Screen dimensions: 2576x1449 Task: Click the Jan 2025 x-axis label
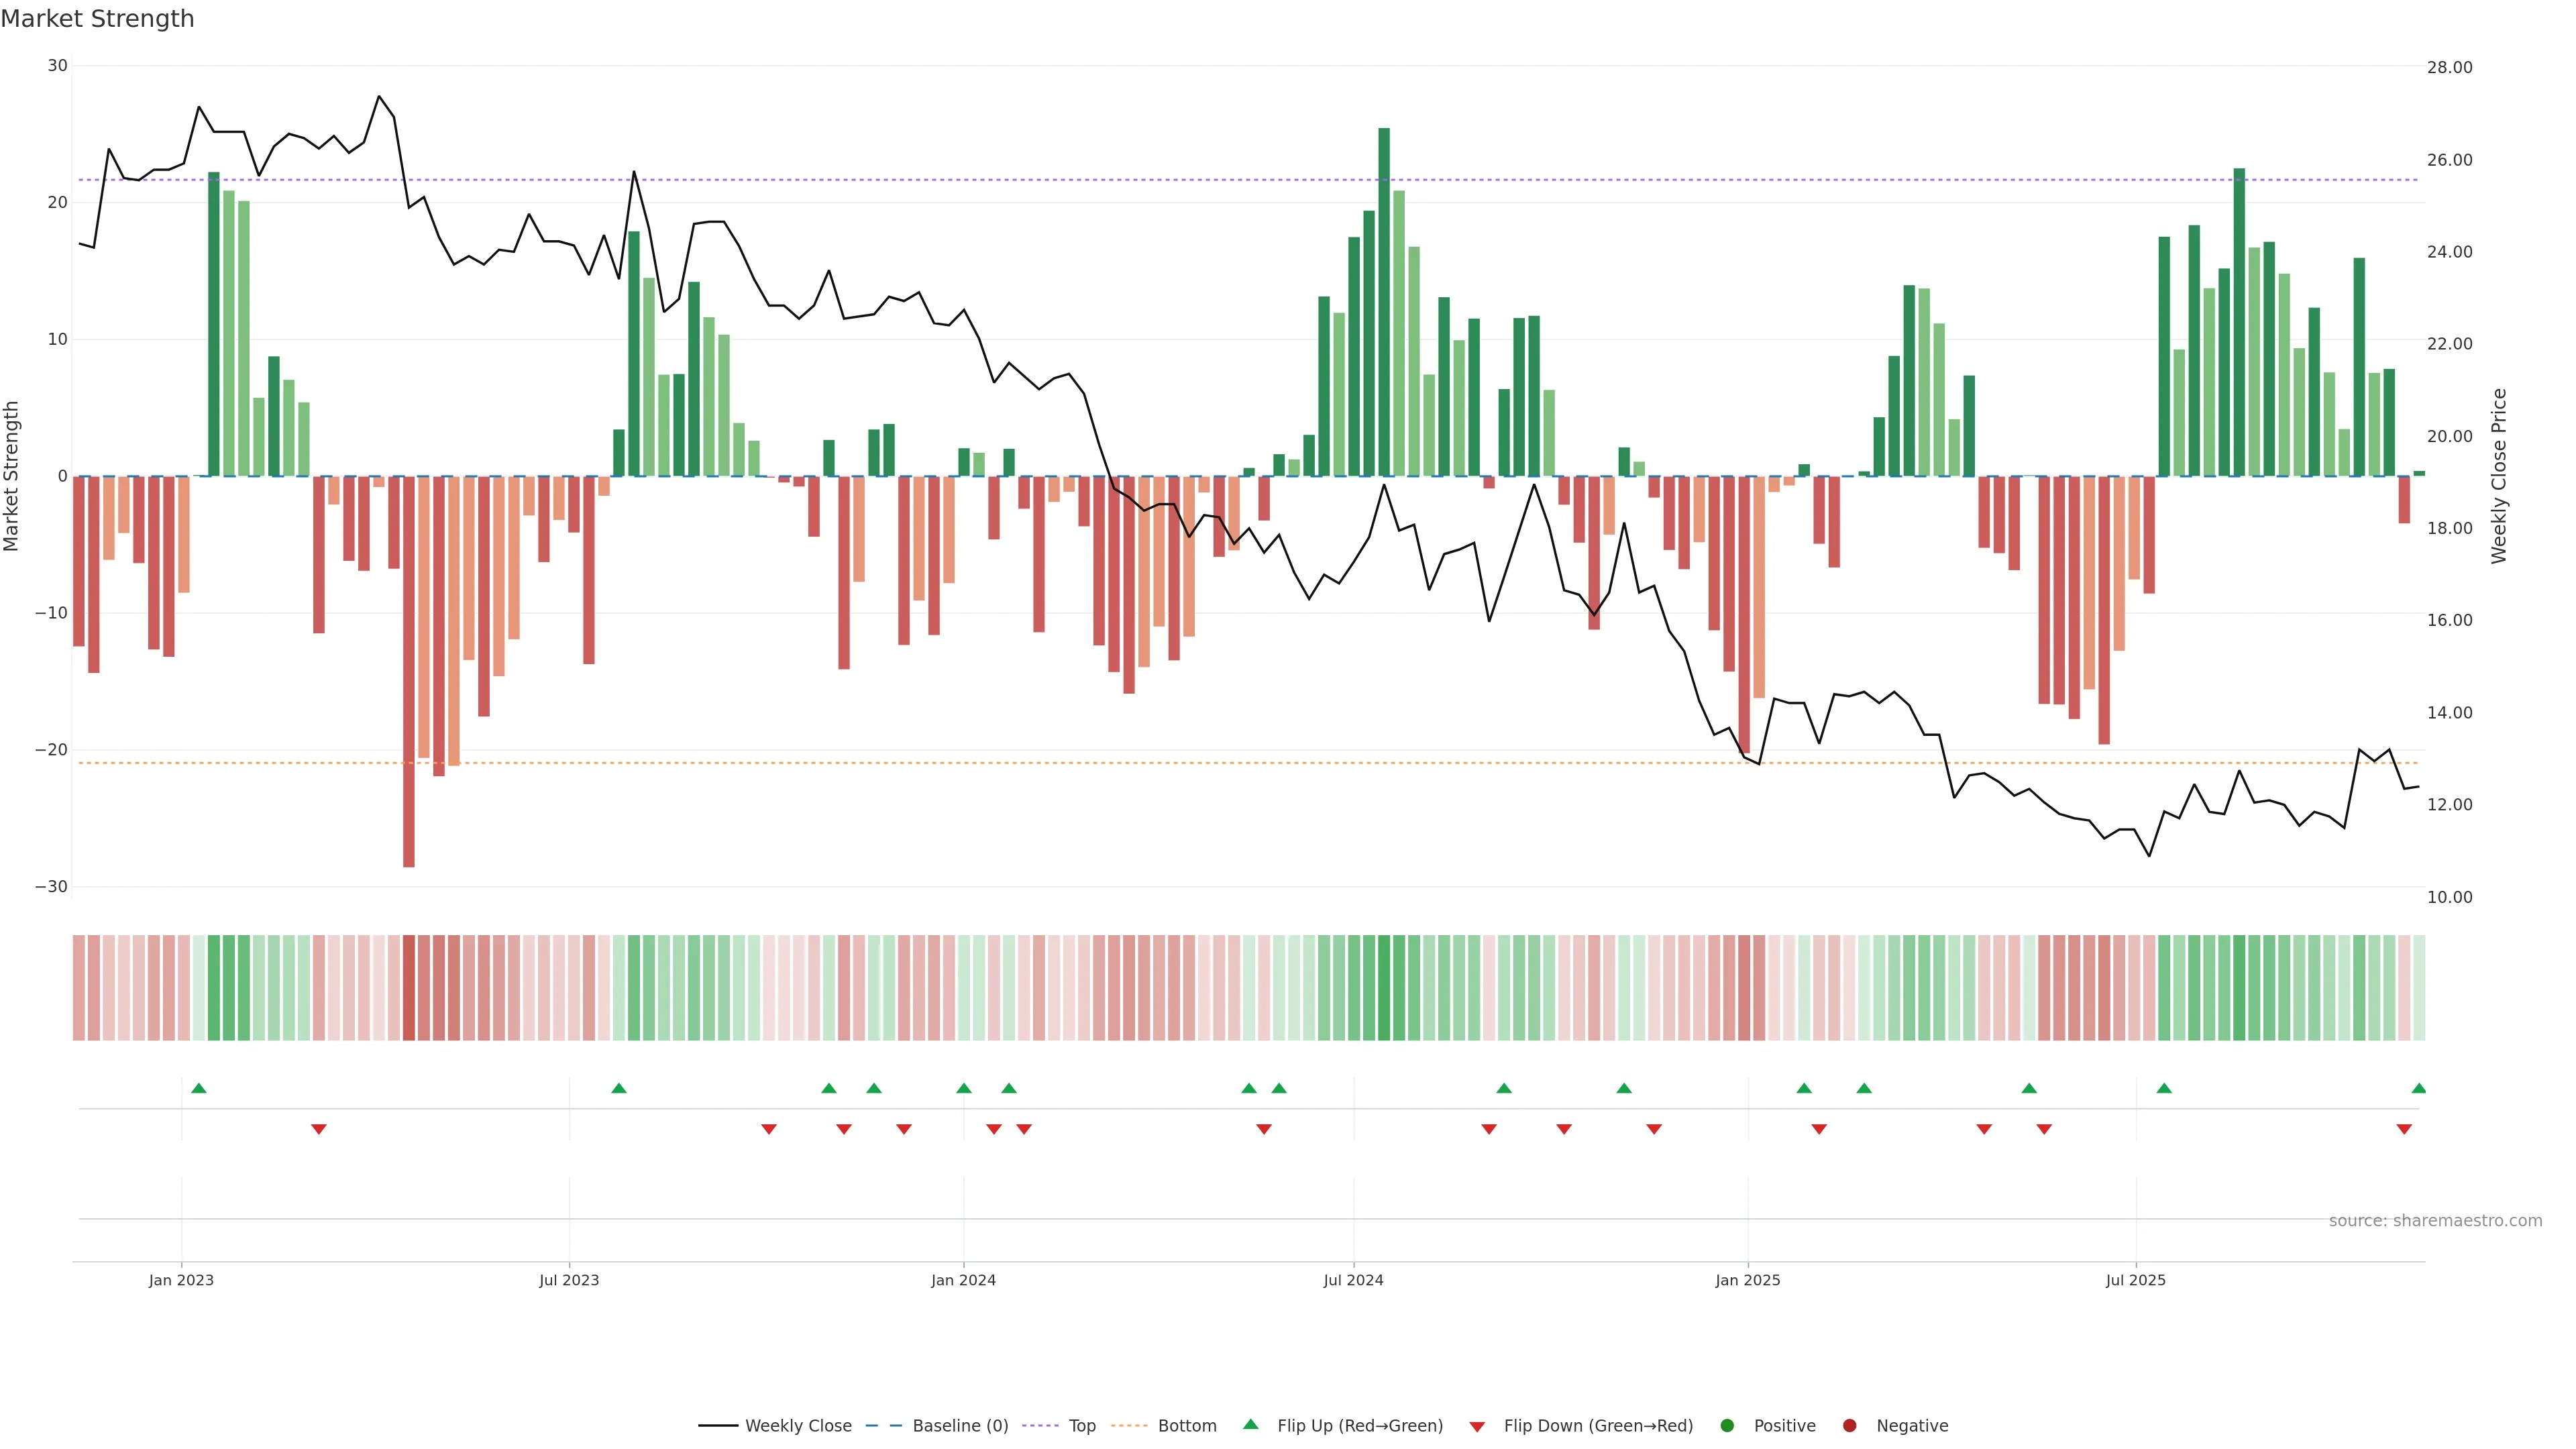pyautogui.click(x=1748, y=1280)
